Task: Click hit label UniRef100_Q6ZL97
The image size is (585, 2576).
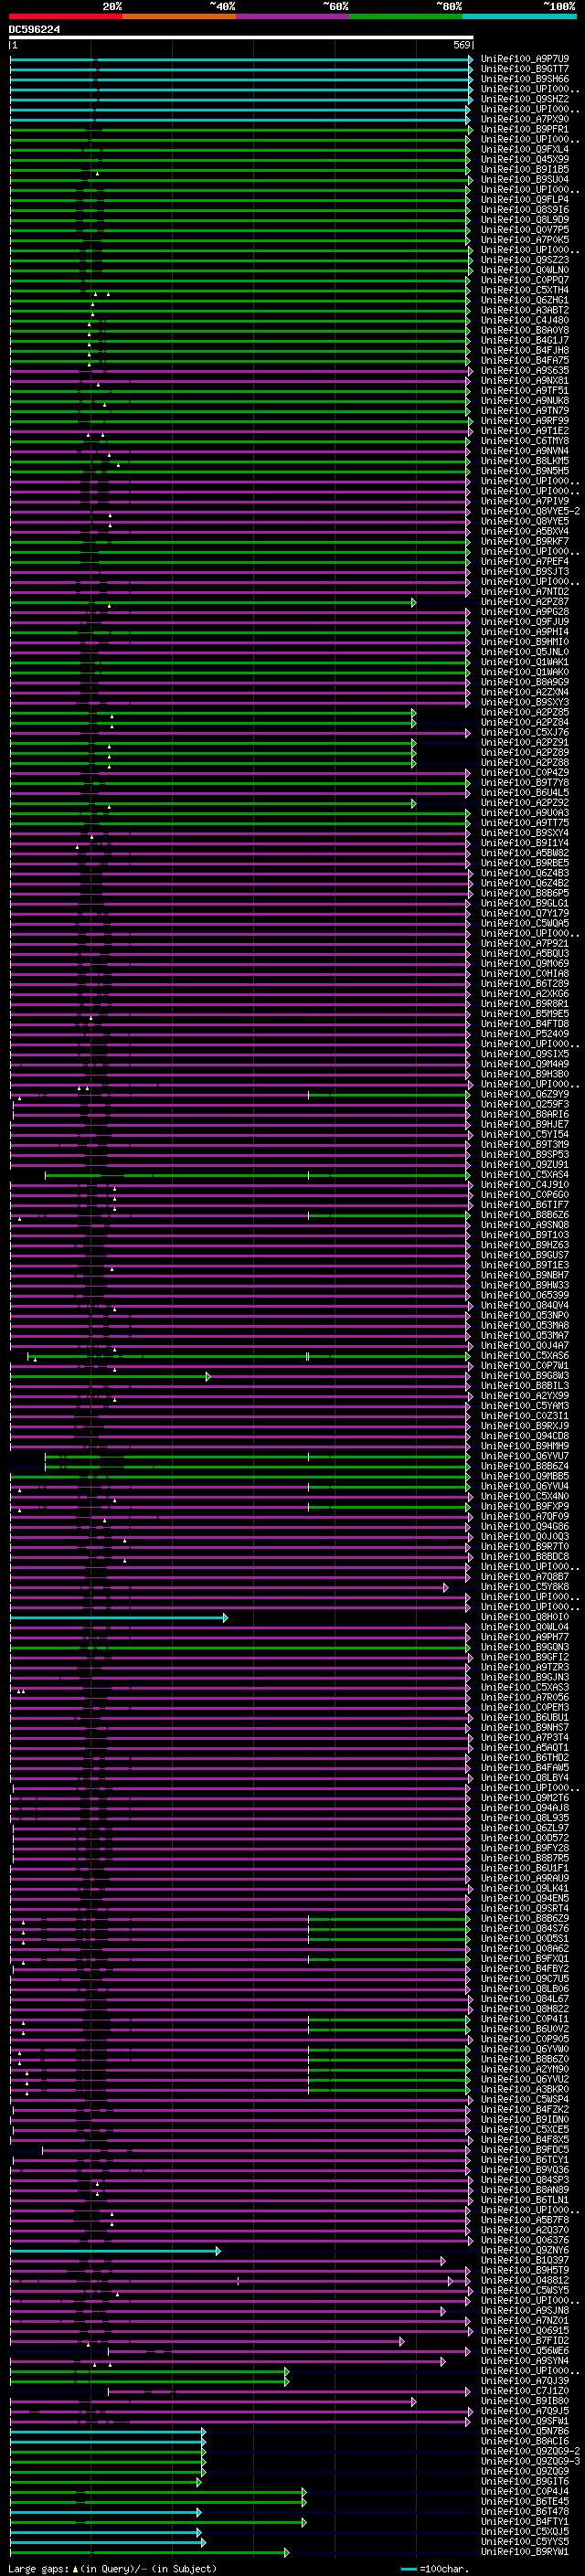Action: coord(525,1828)
